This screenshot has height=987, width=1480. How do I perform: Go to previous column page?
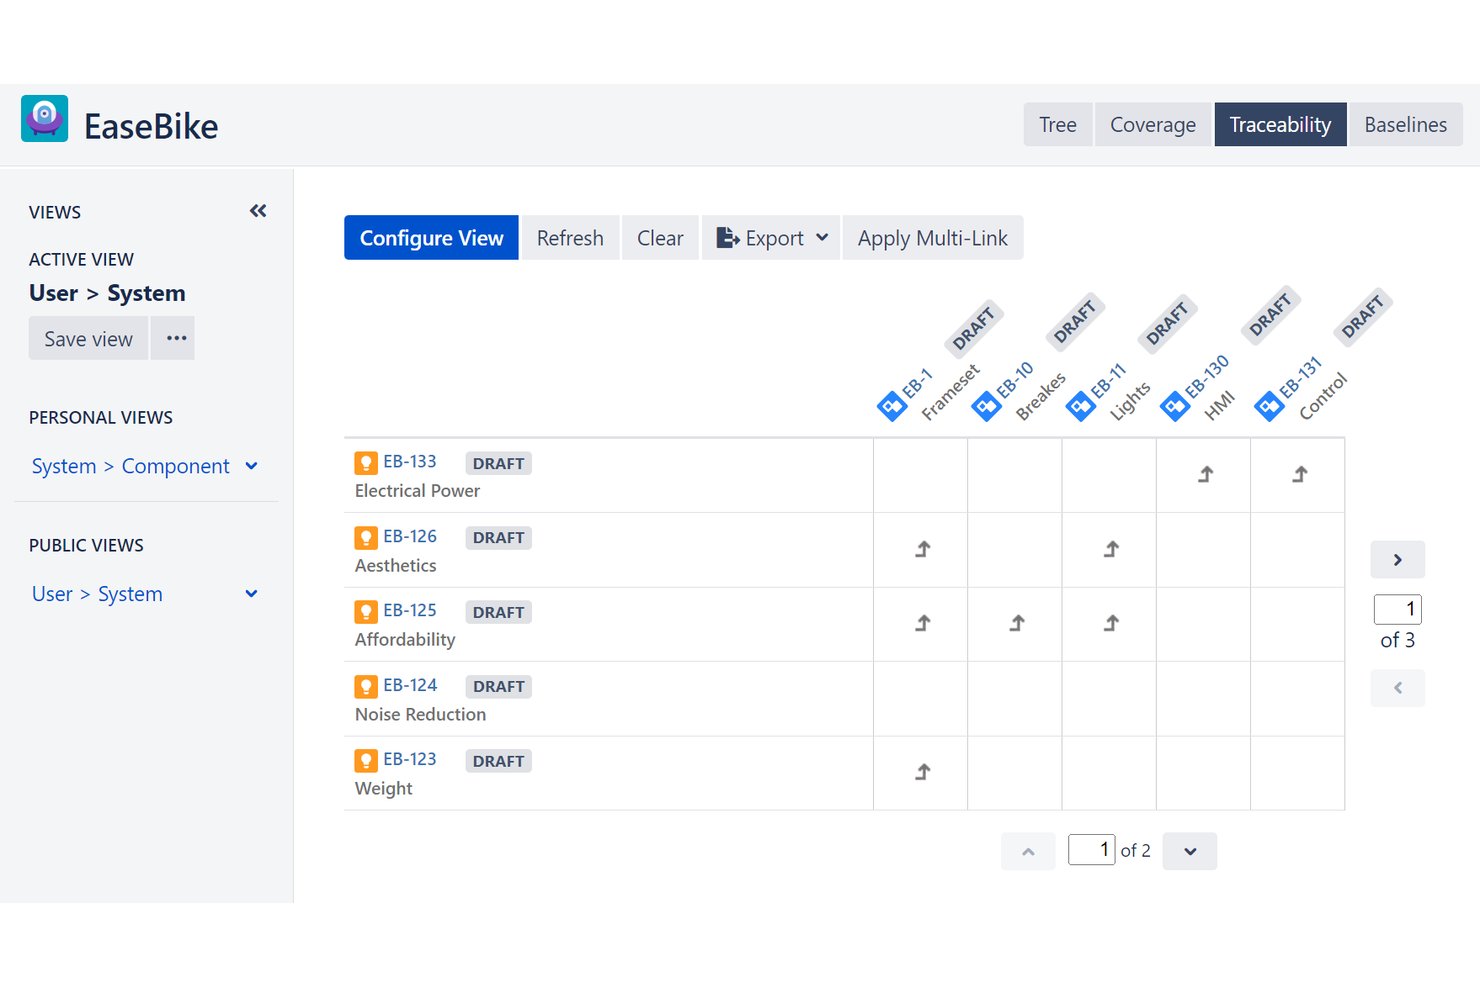click(1397, 688)
